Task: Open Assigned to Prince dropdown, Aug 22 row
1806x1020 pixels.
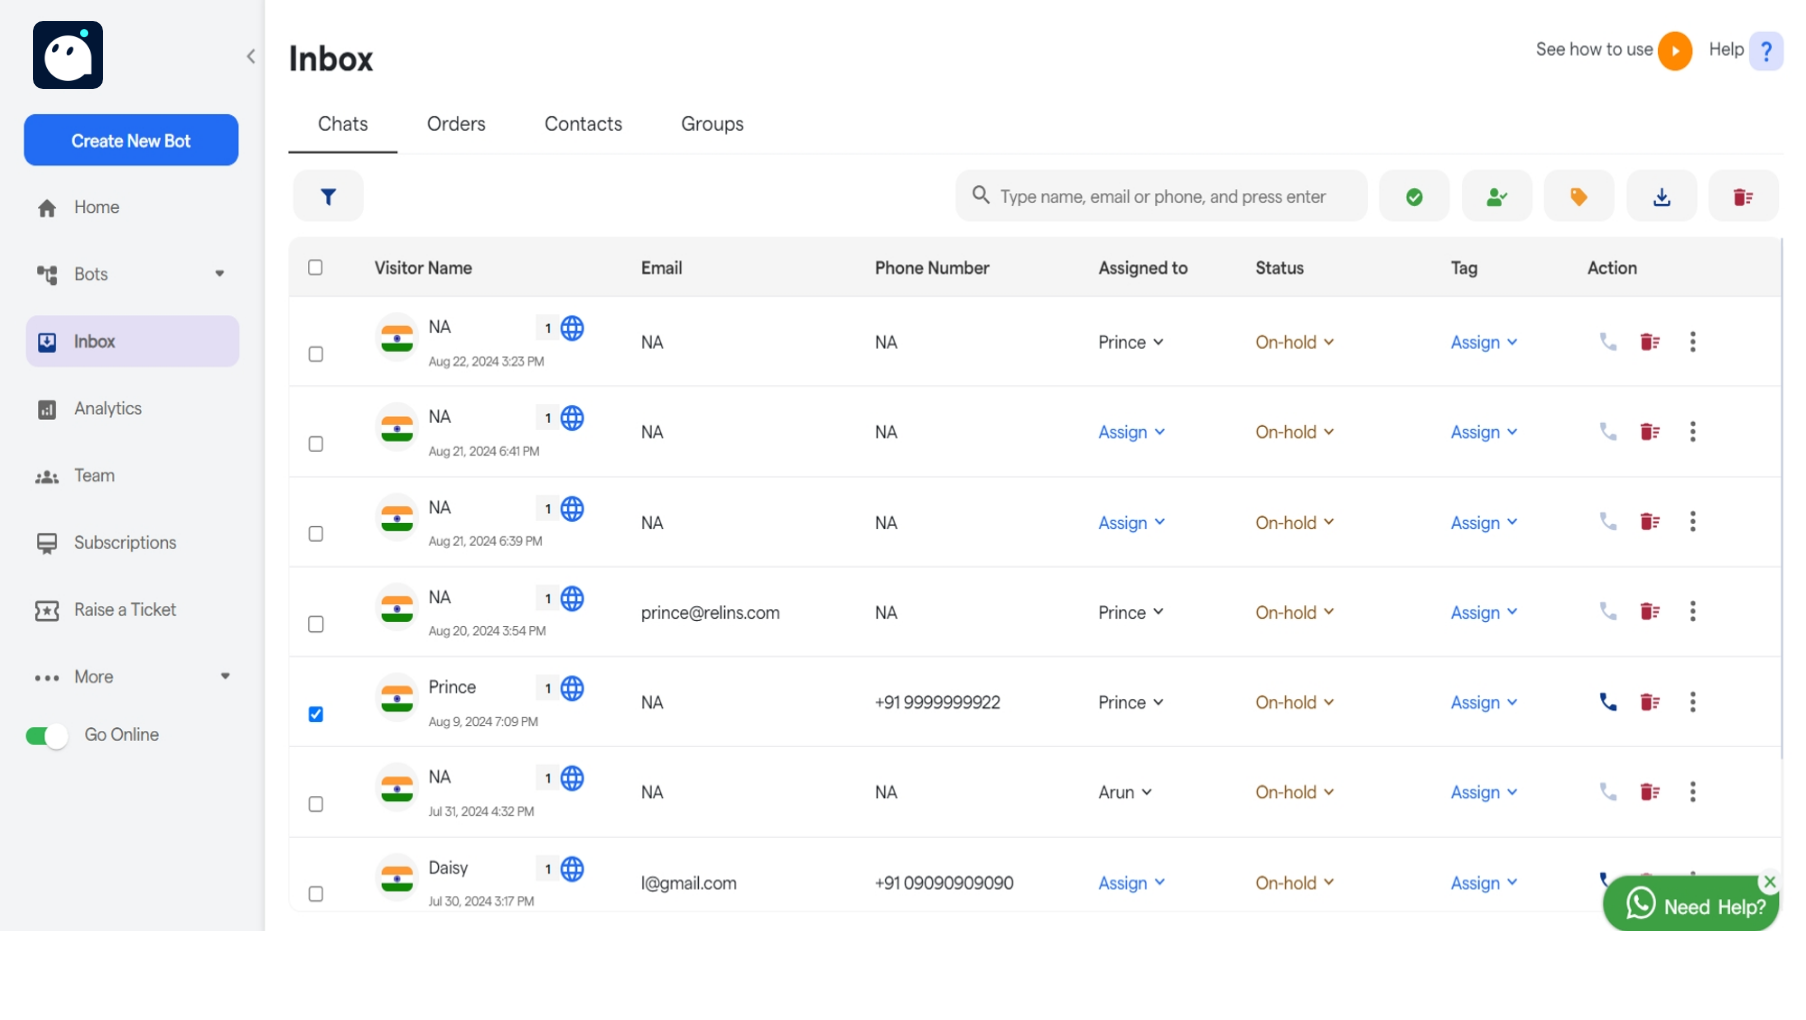Action: tap(1131, 342)
